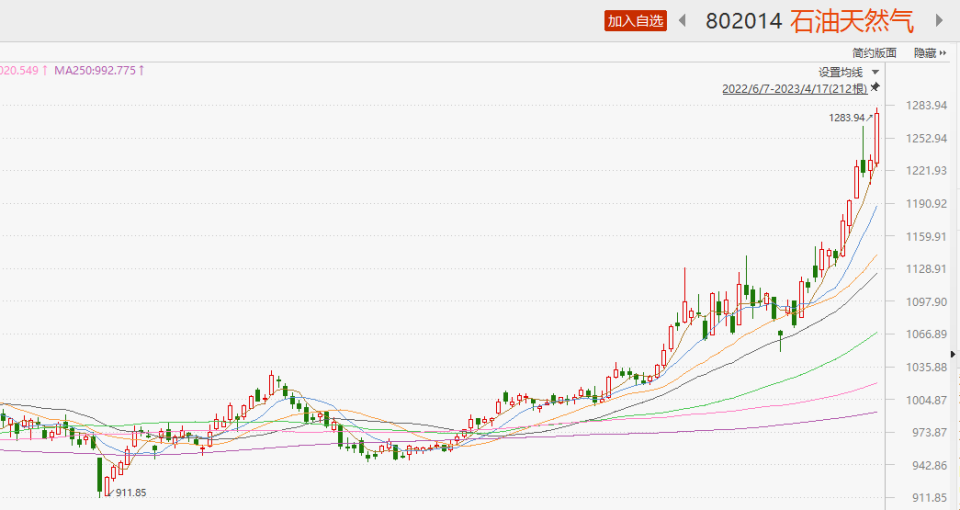The image size is (960, 510).
Task: Click the 1283.94 price axis label
Action: [x=926, y=106]
